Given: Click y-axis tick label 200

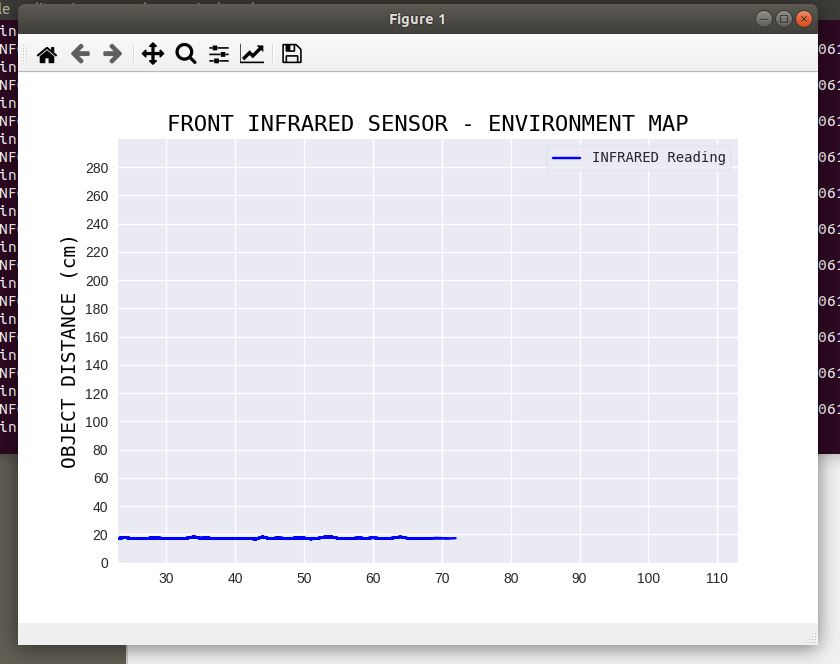Looking at the screenshot, I should (x=97, y=281).
